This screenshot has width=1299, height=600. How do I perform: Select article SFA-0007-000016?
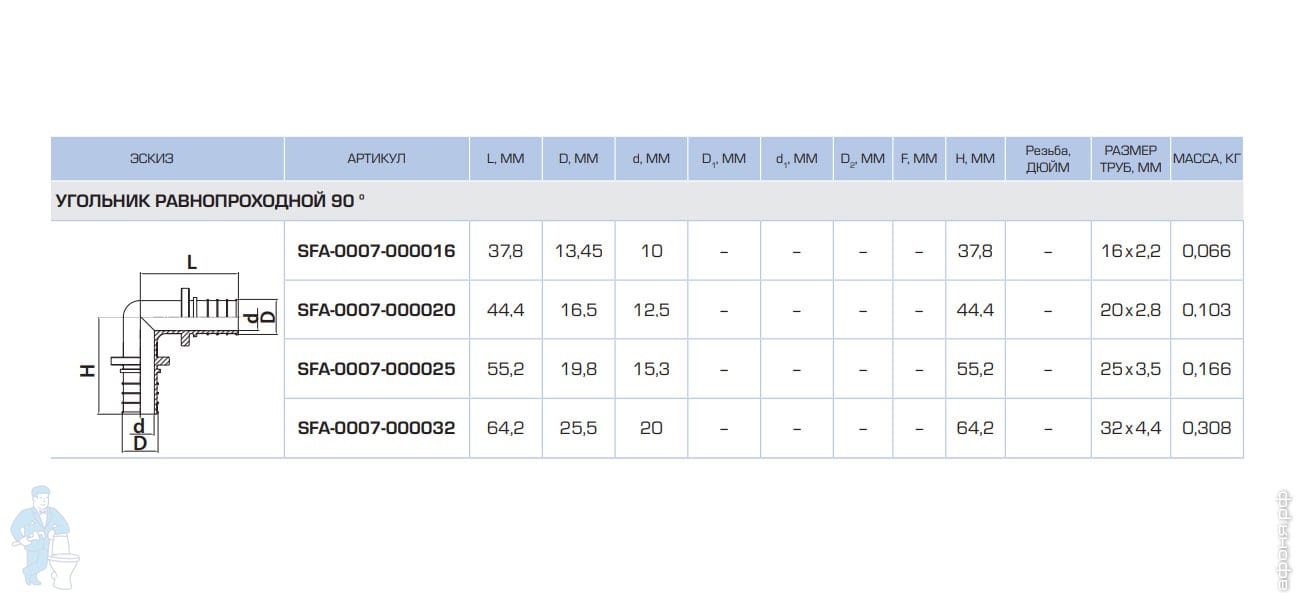click(x=376, y=251)
